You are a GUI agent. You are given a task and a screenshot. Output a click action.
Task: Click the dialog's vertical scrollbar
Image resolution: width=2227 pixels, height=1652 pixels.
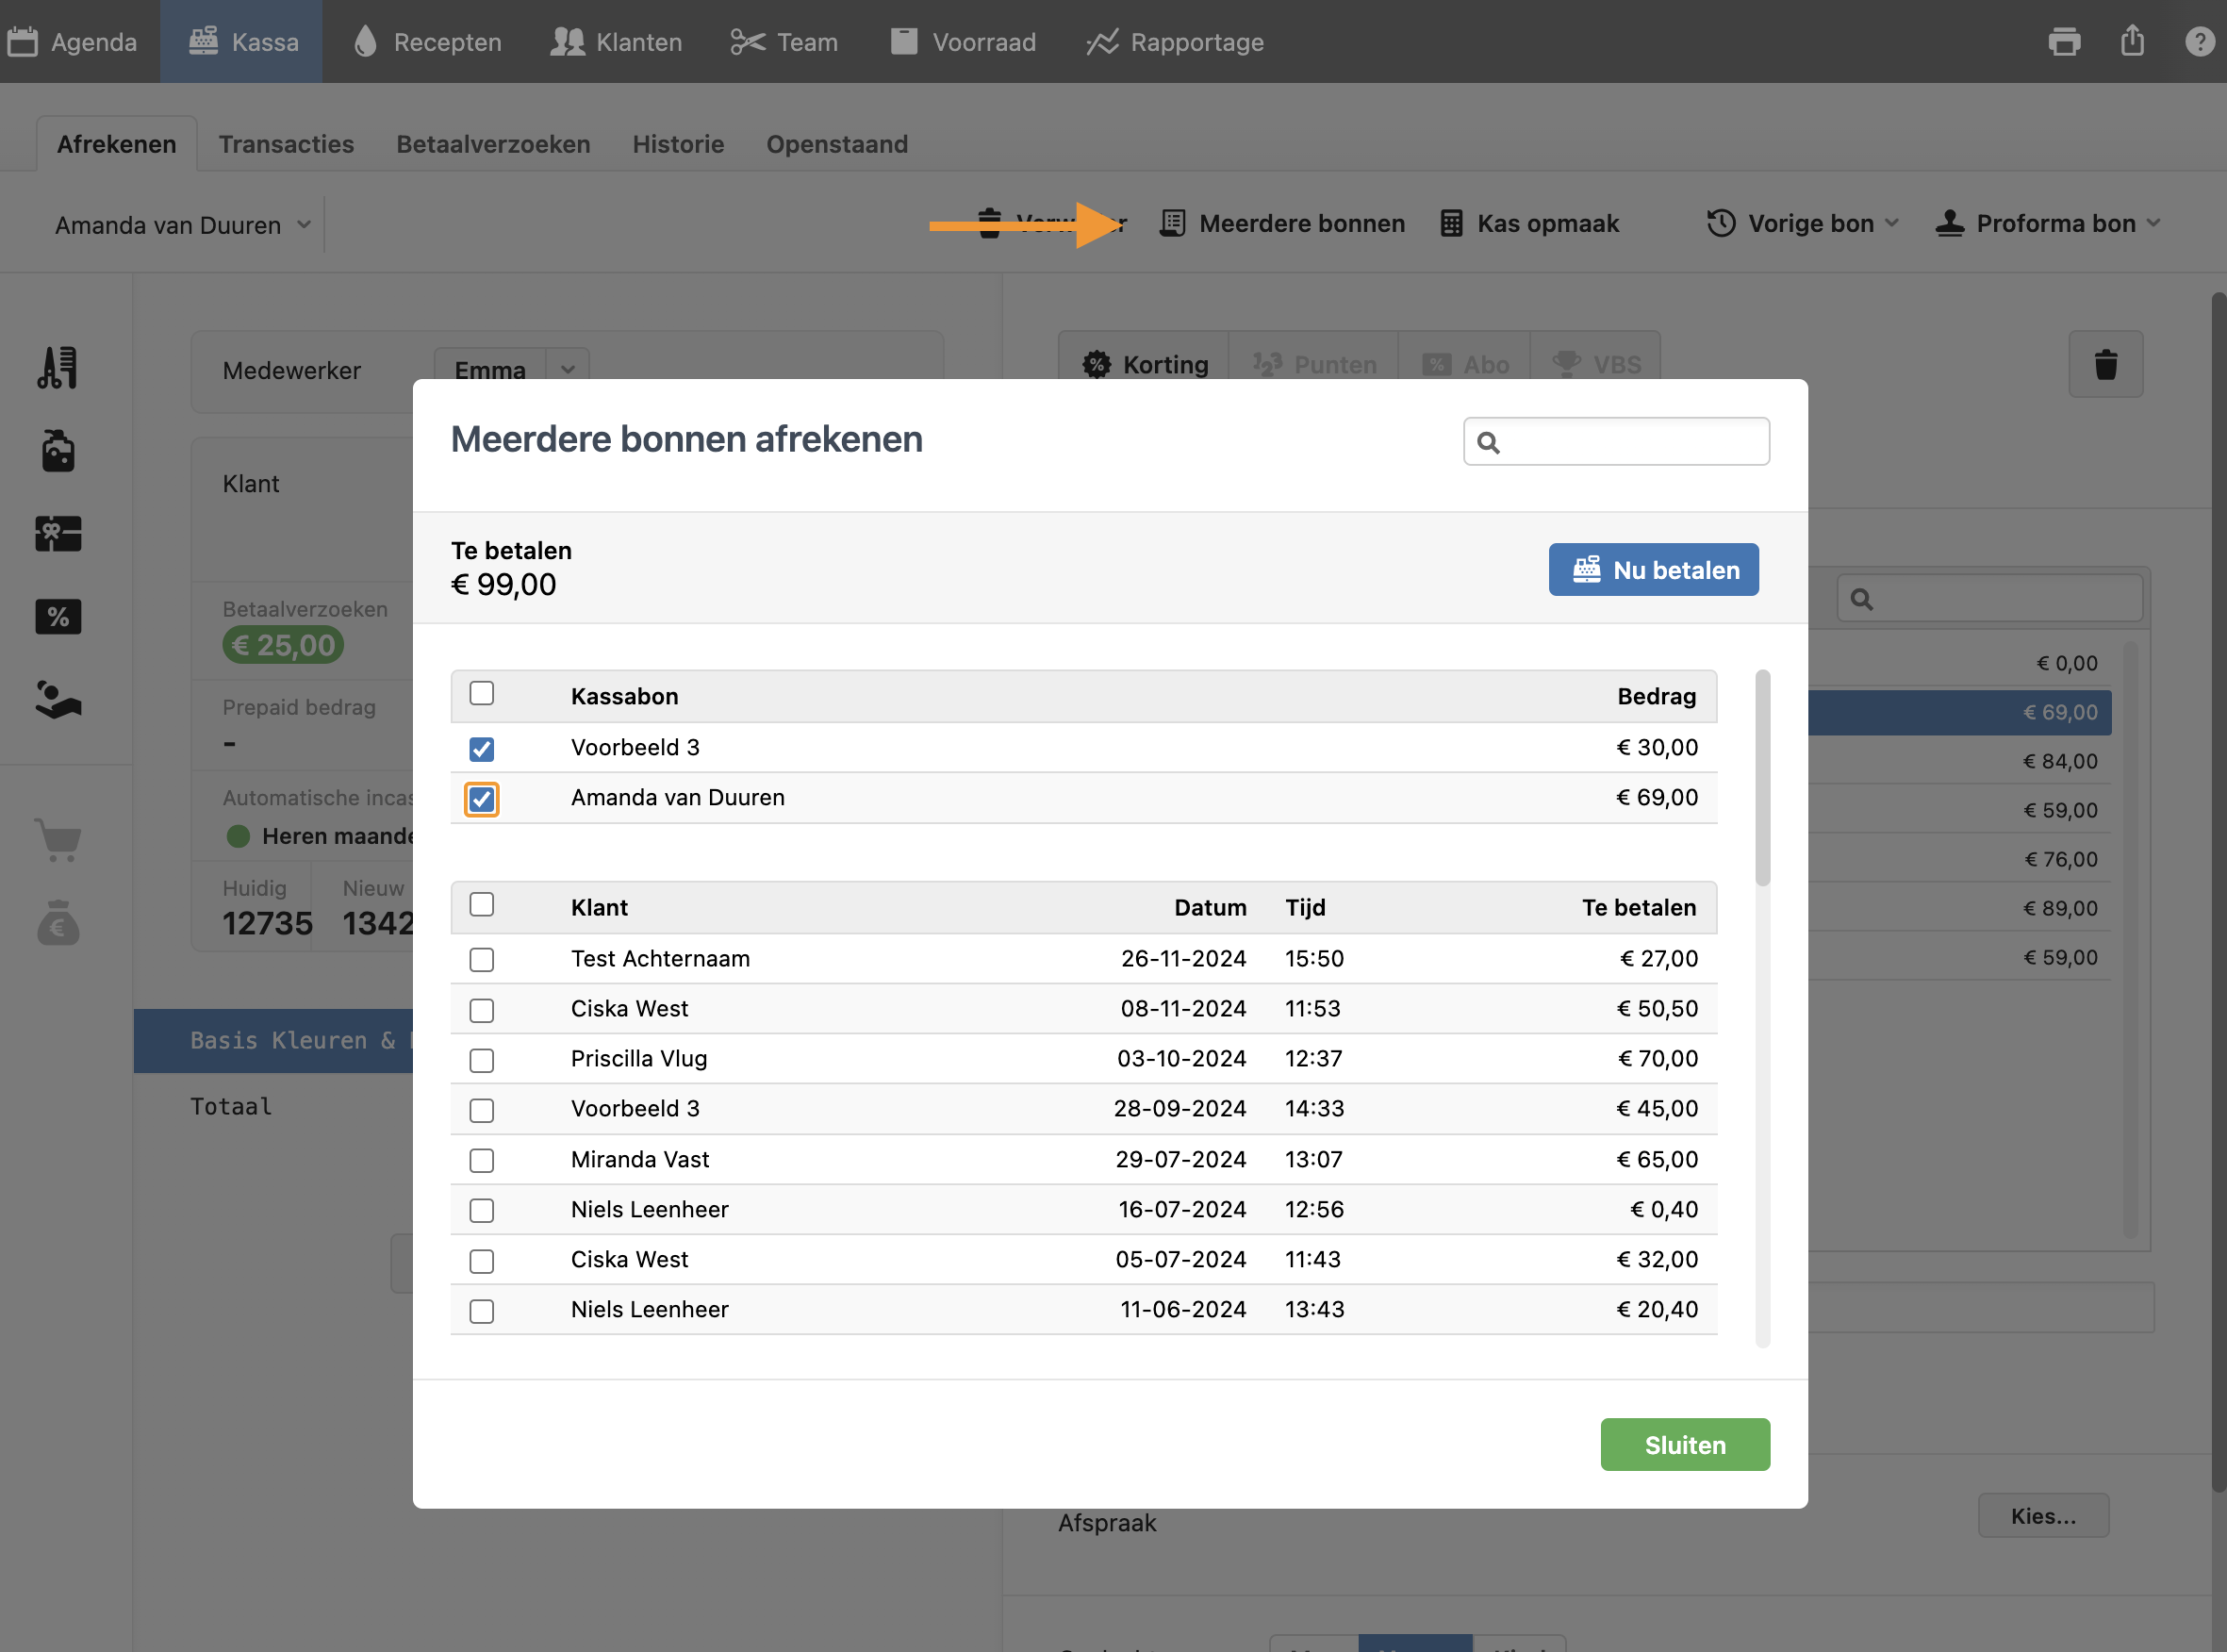pyautogui.click(x=1762, y=780)
